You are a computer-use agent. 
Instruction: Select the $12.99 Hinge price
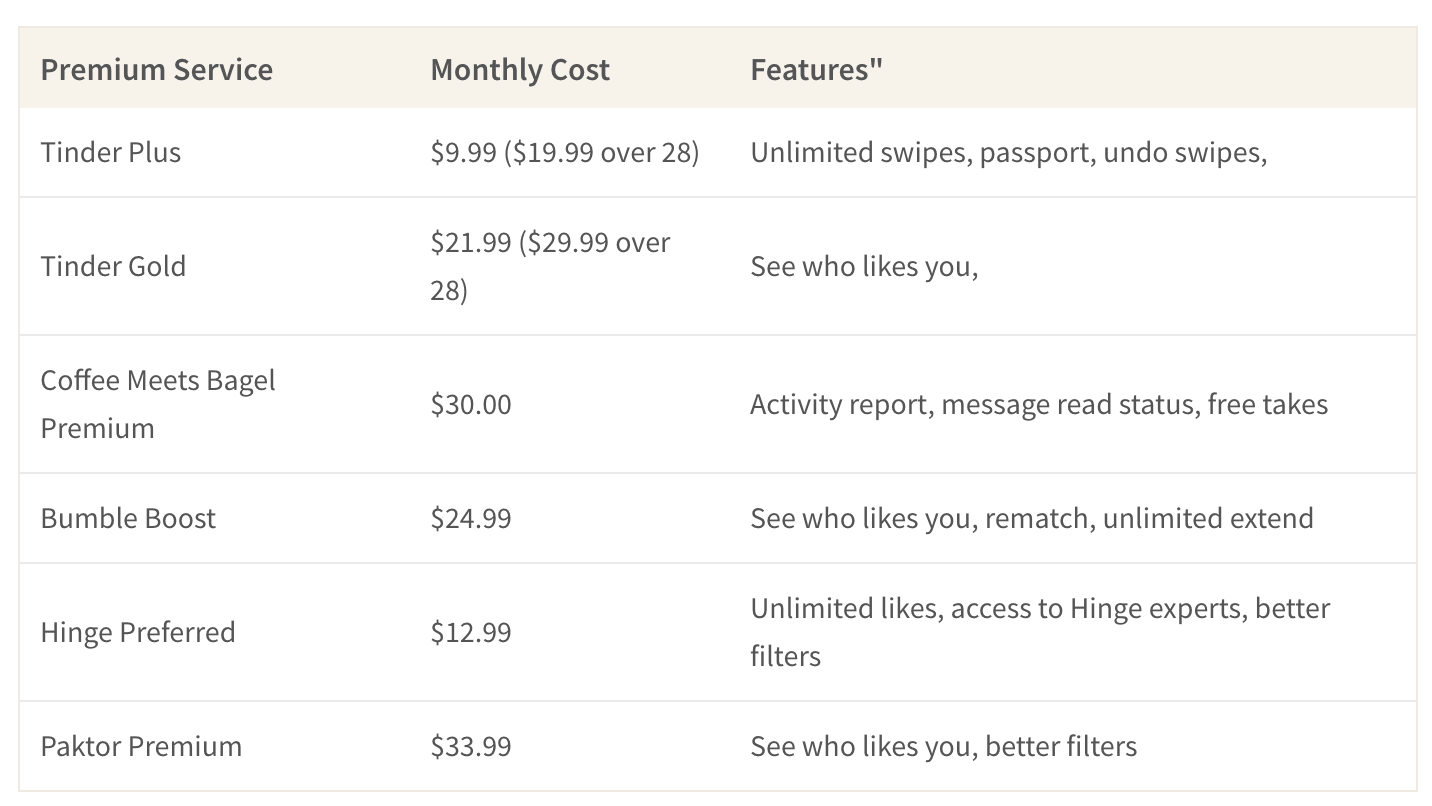tap(471, 632)
